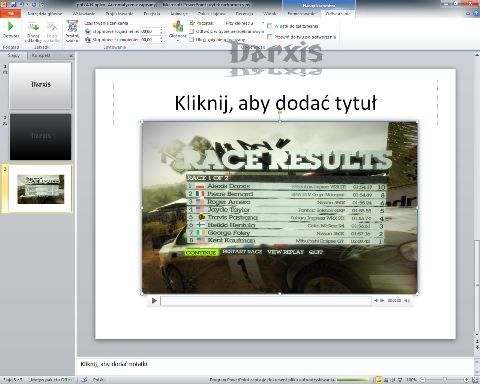Click the video player speaker icon
This screenshot has width=480, height=384.
[x=407, y=301]
